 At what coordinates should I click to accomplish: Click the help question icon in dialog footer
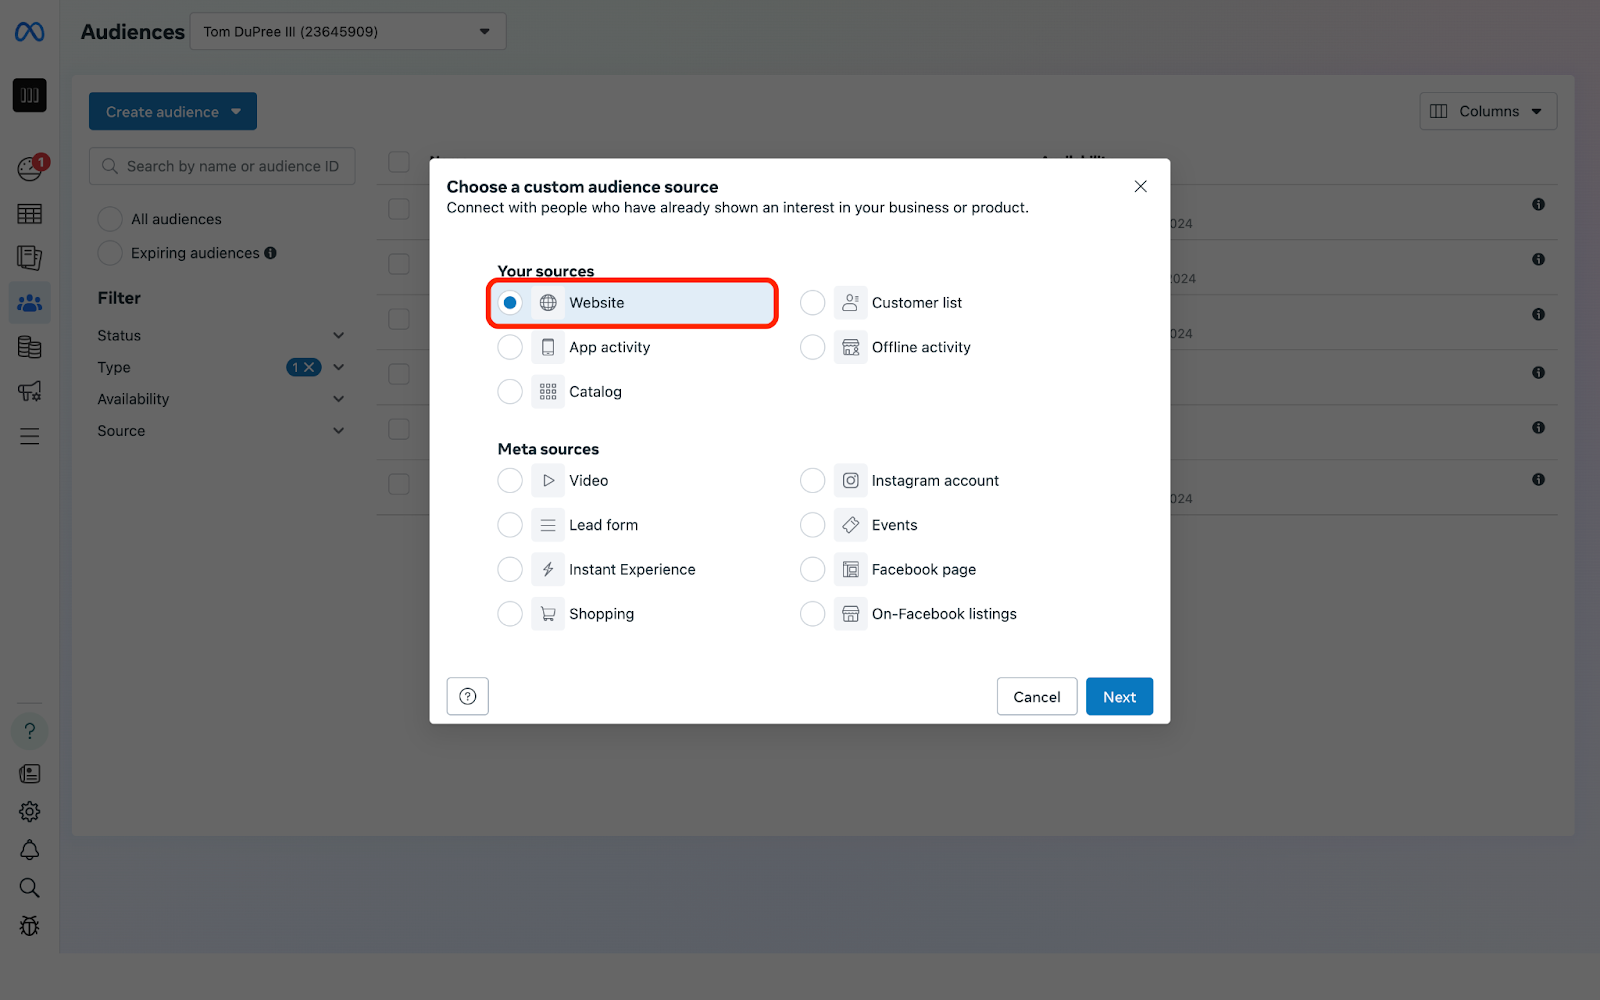467,696
